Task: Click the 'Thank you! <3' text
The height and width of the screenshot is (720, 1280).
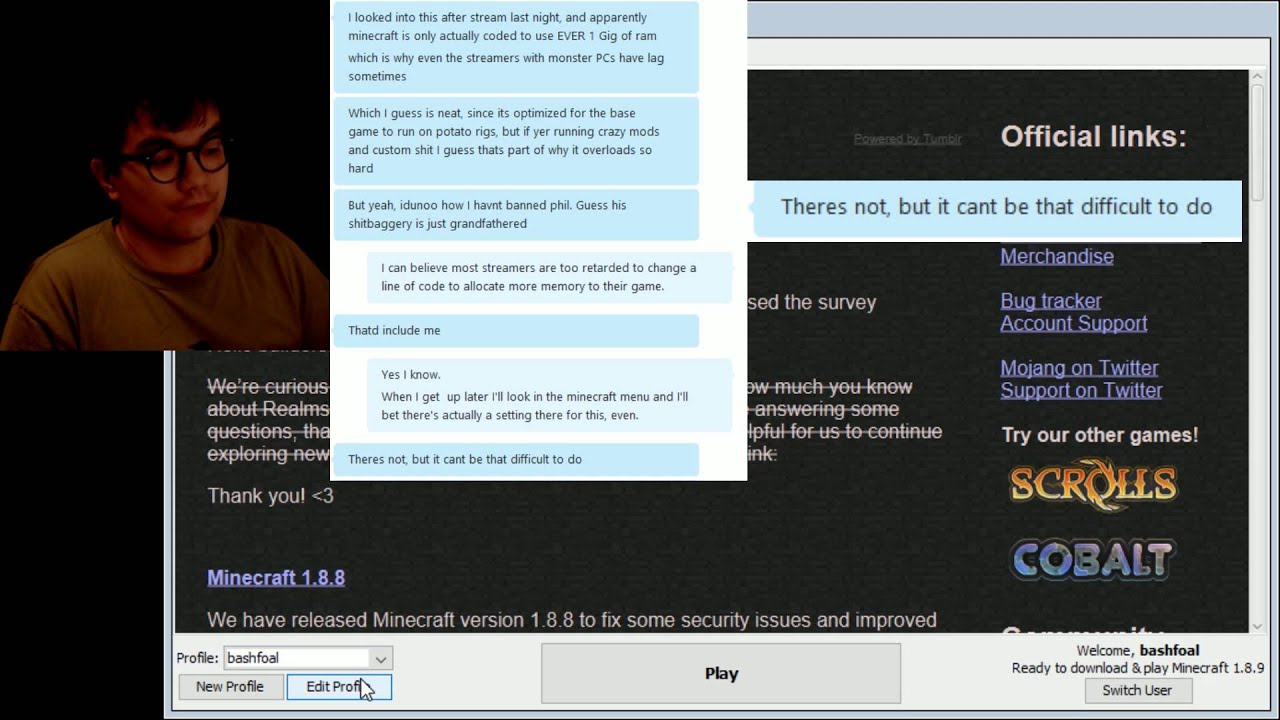Action: pyautogui.click(x=270, y=496)
